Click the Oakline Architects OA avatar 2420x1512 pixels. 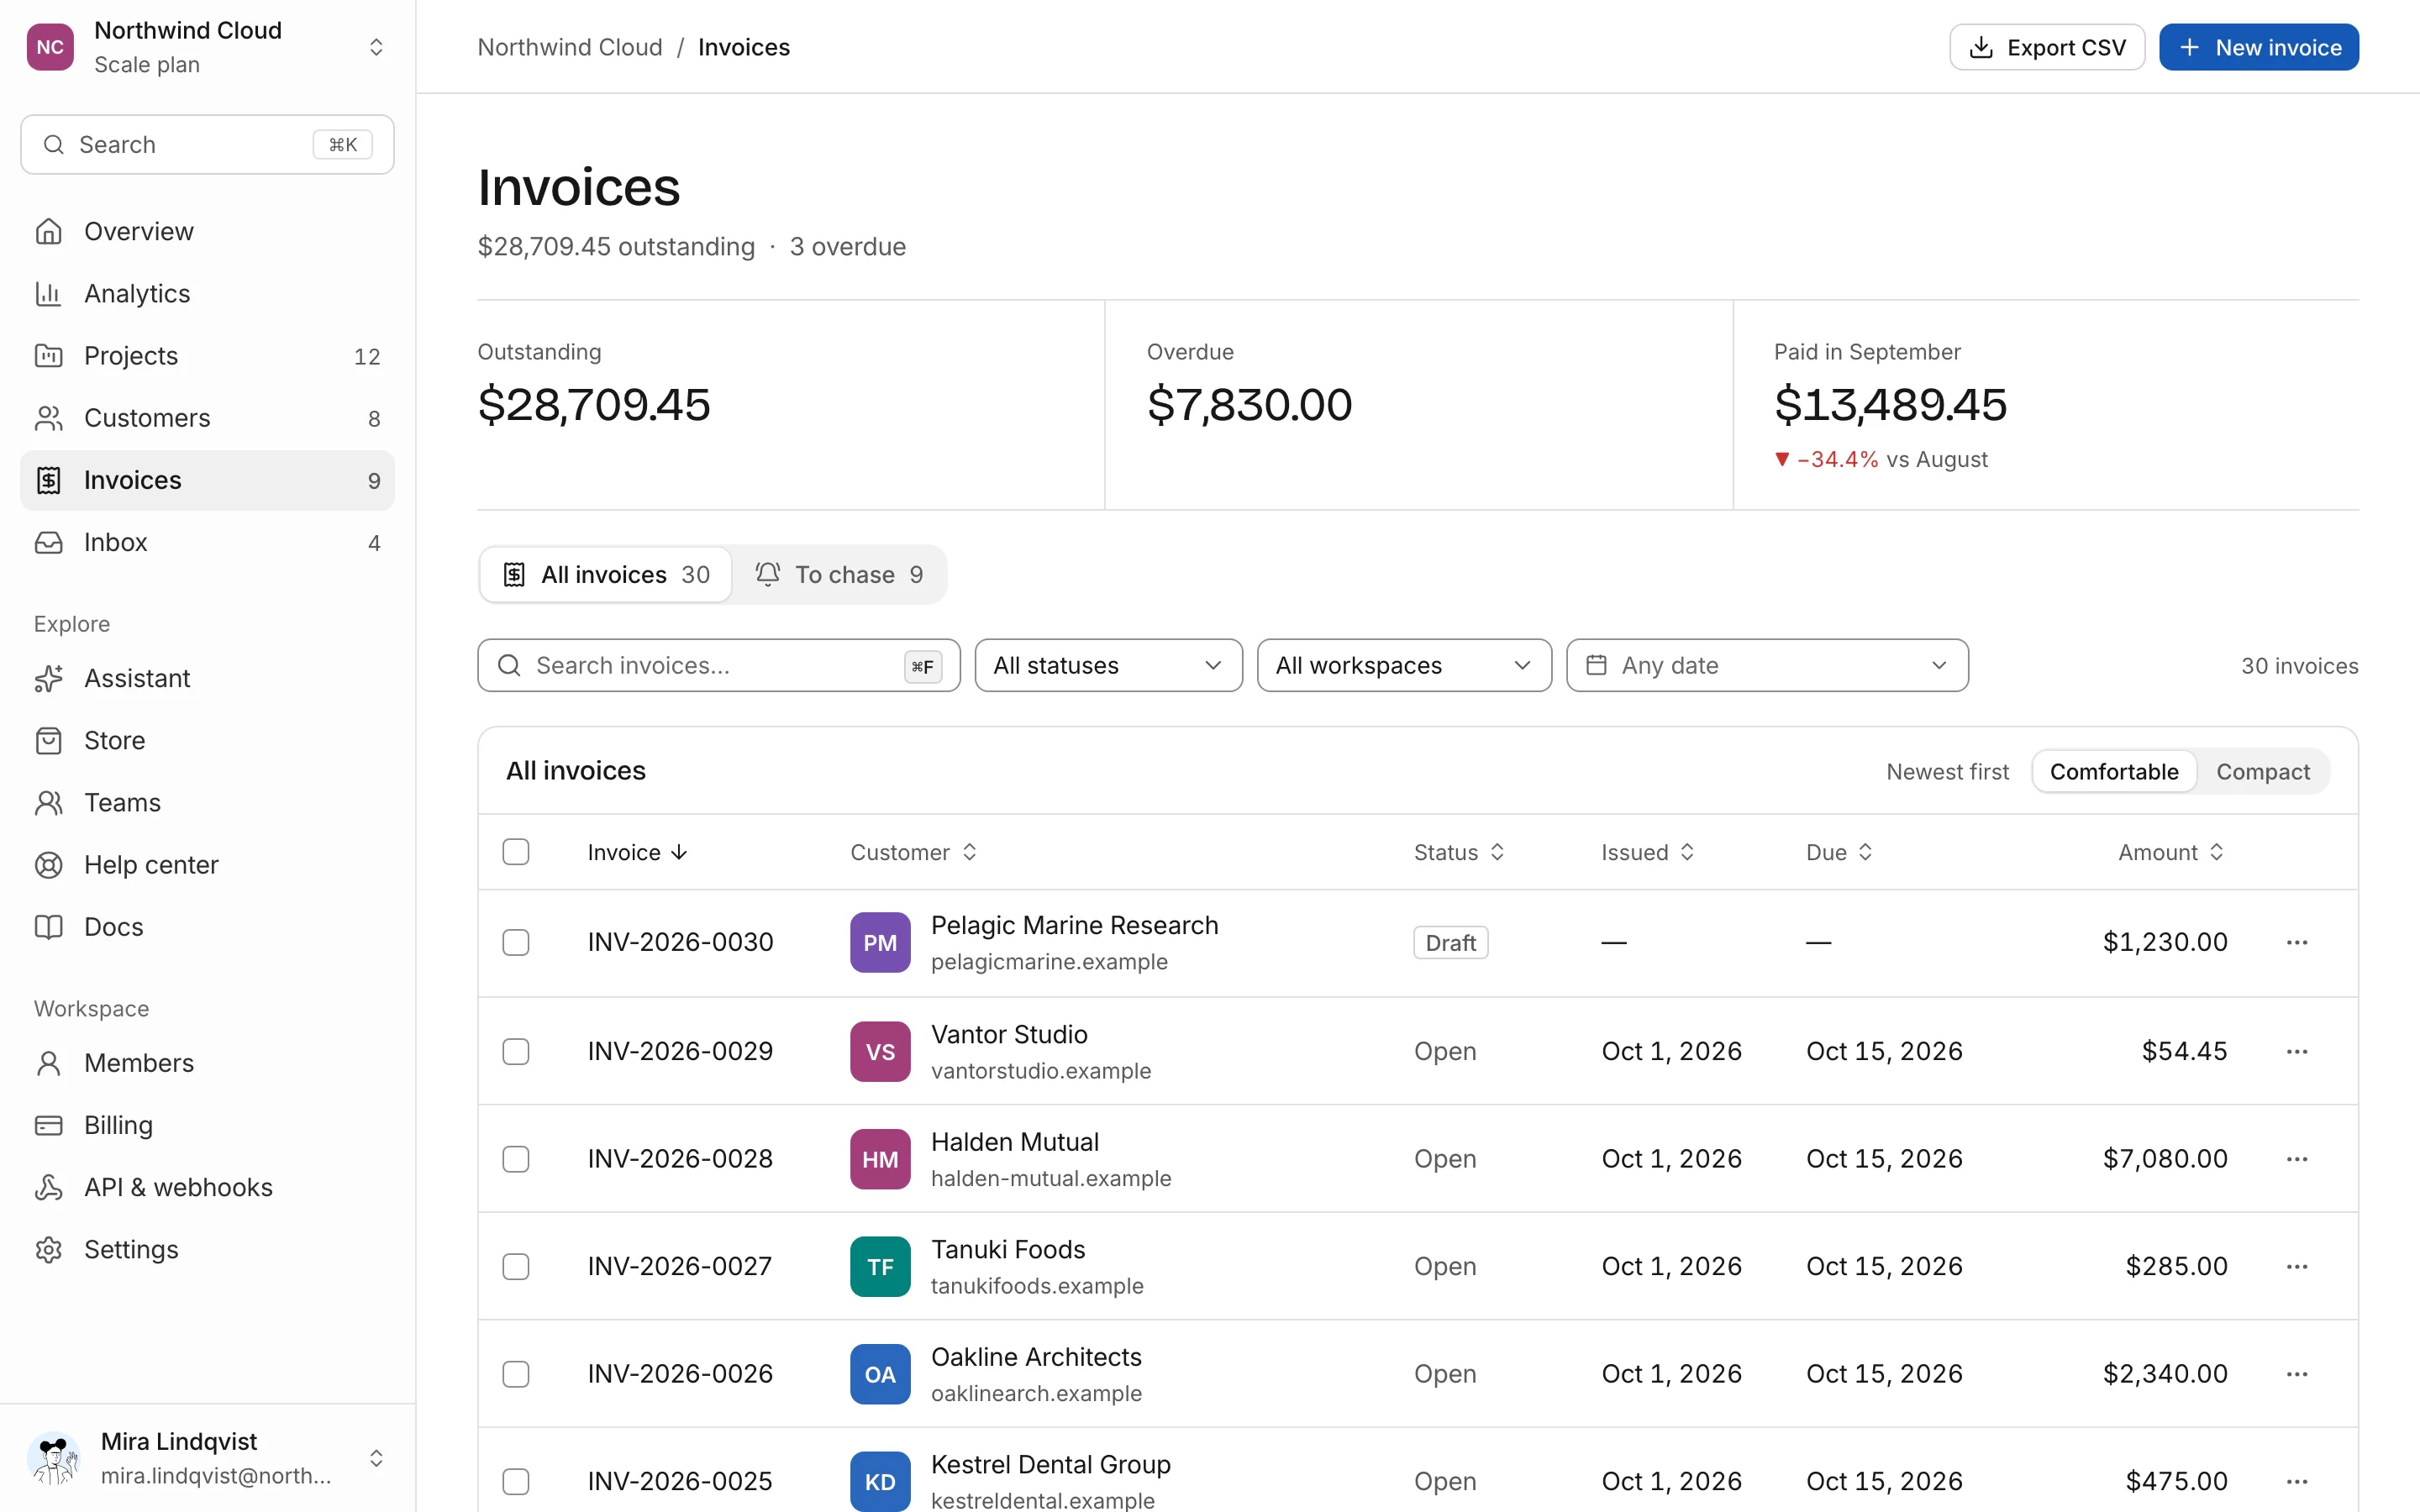[880, 1373]
